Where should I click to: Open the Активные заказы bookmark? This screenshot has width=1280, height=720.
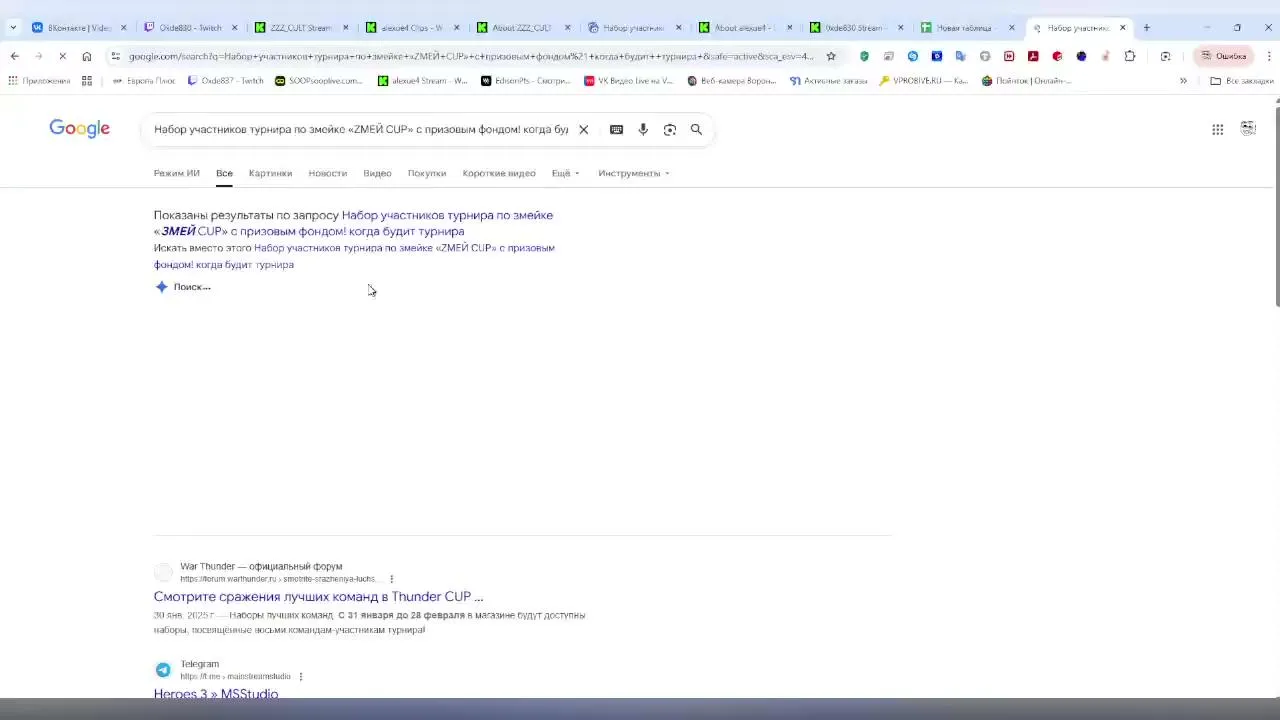pyautogui.click(x=829, y=81)
